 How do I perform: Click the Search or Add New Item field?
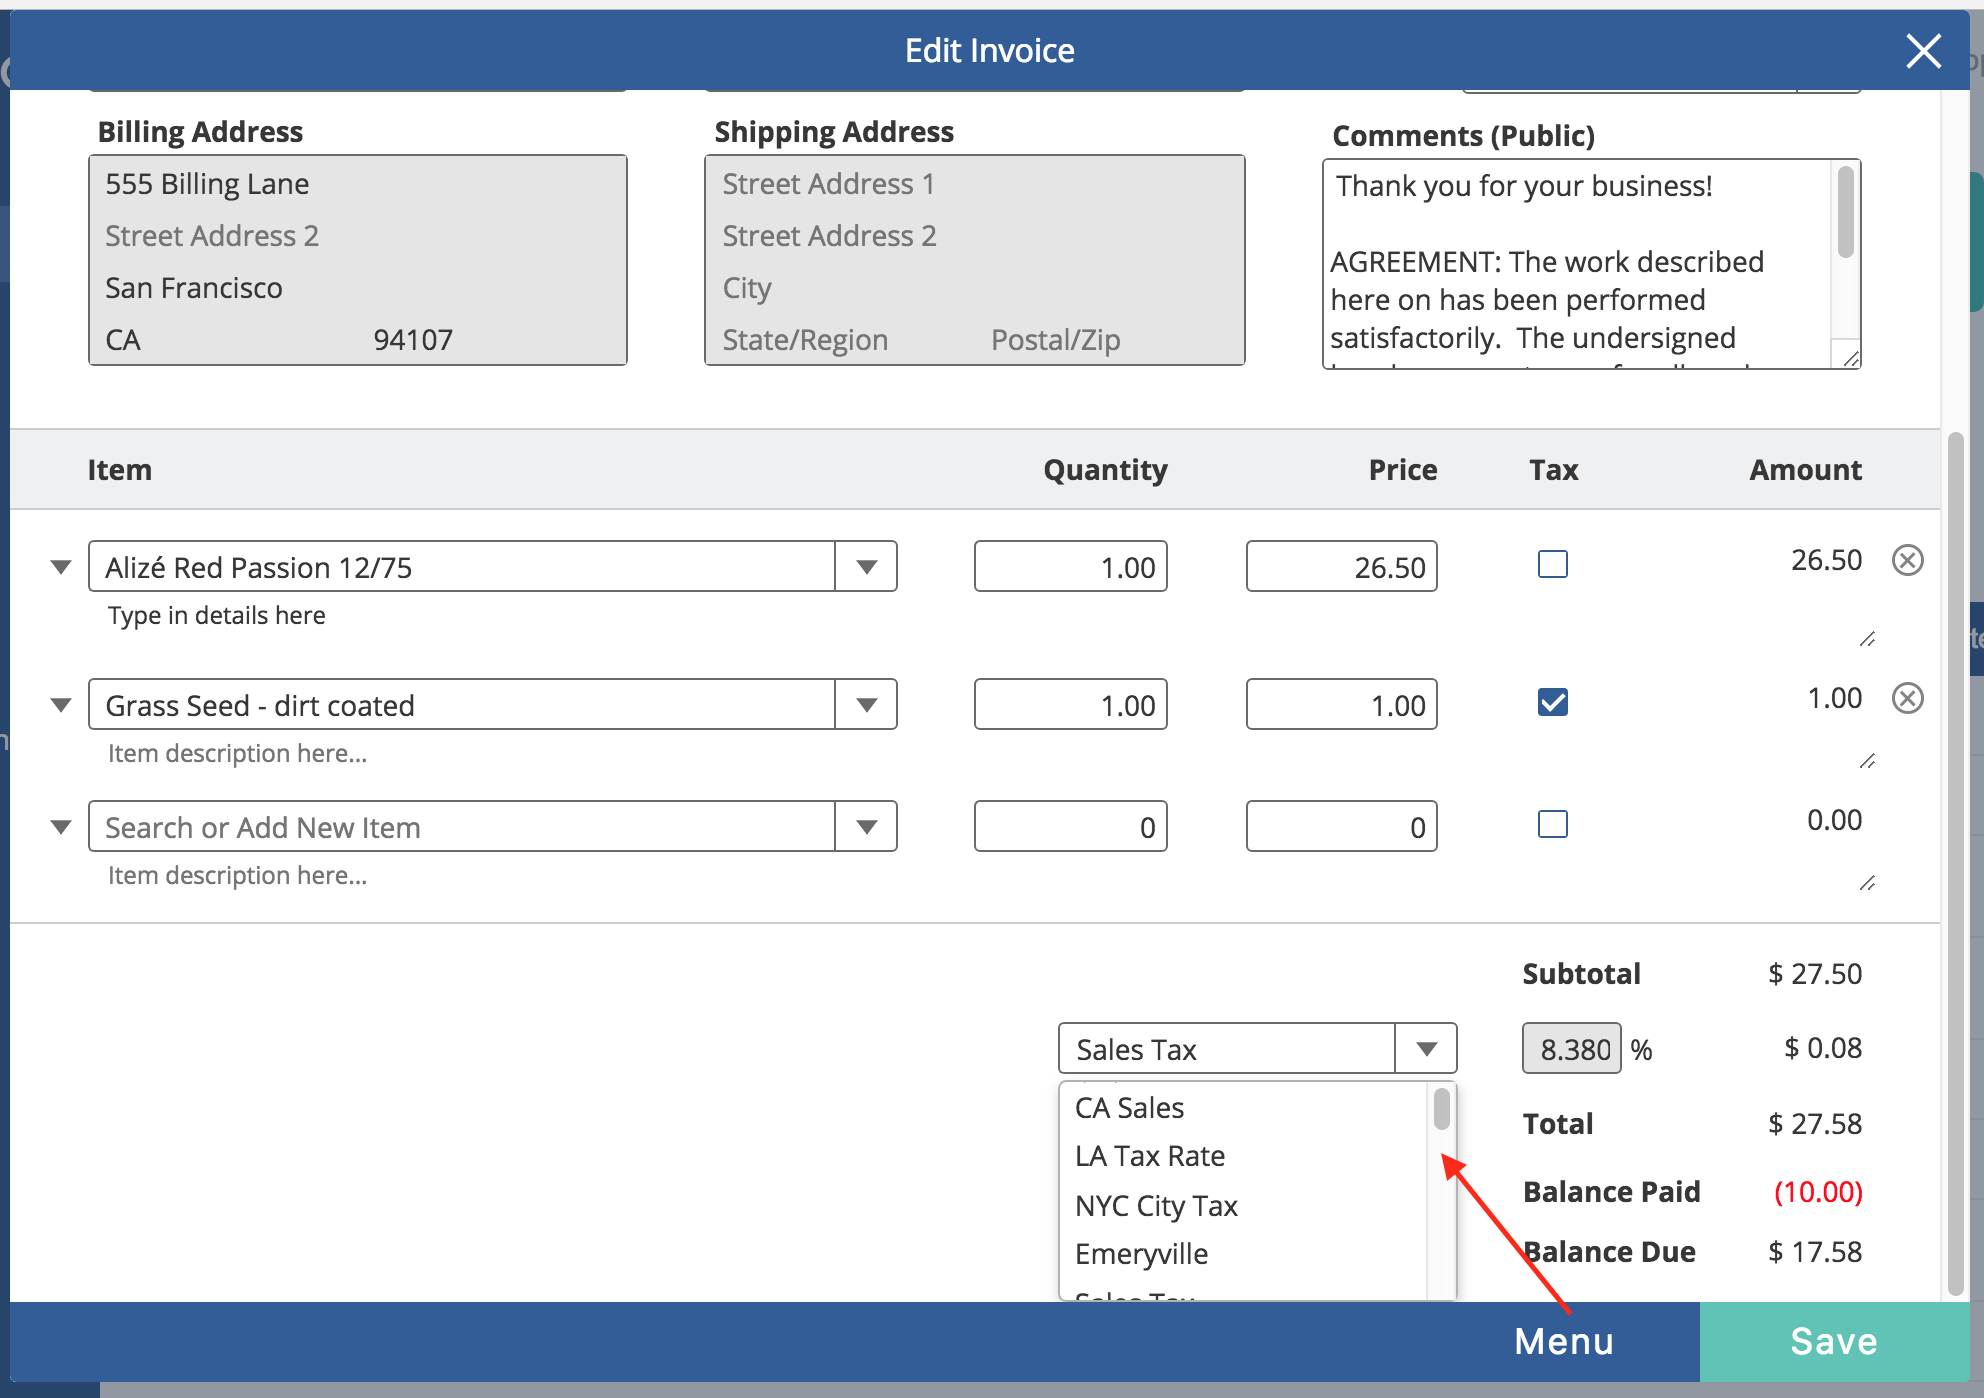pyautogui.click(x=460, y=827)
